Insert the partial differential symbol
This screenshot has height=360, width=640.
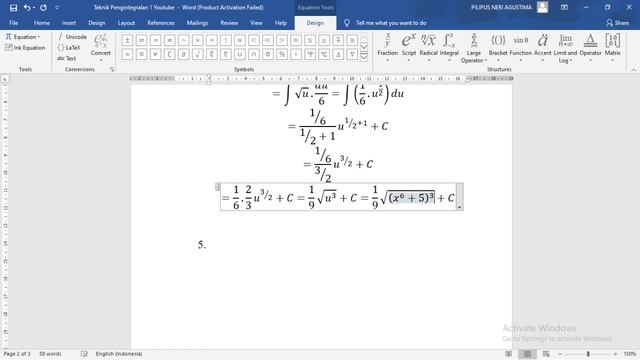click(183, 54)
